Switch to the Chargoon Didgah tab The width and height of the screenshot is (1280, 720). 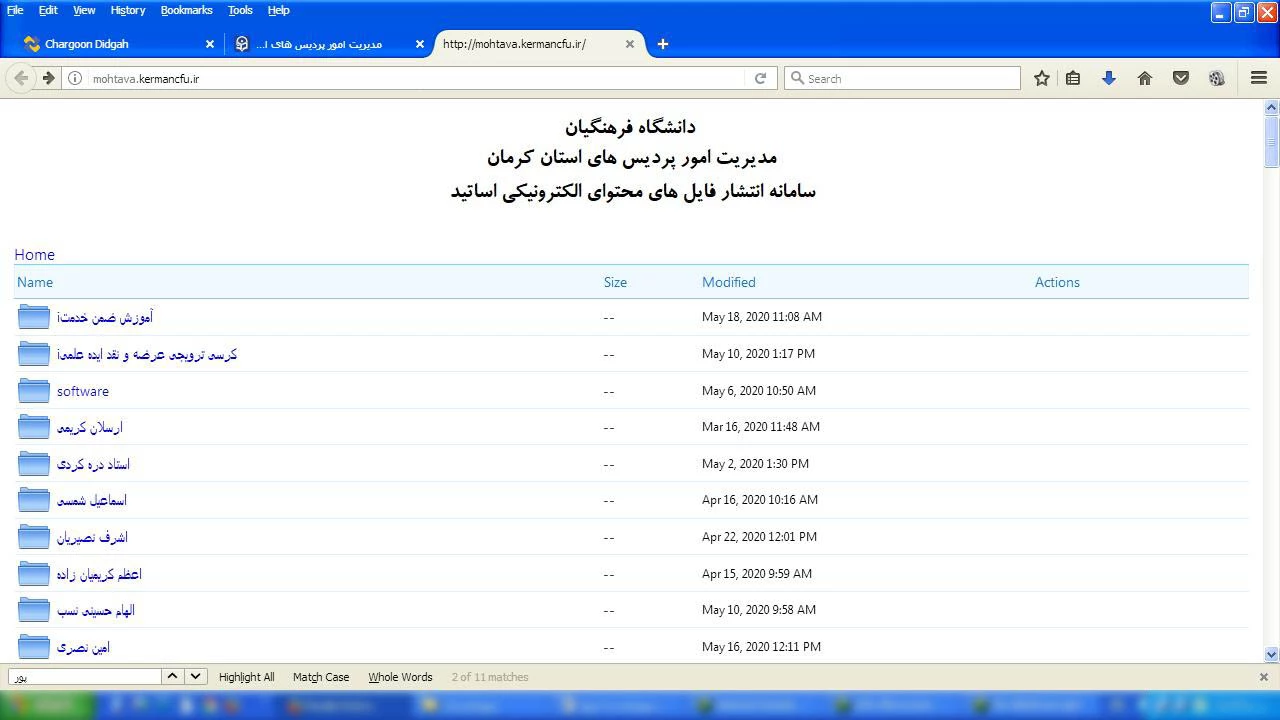click(87, 44)
